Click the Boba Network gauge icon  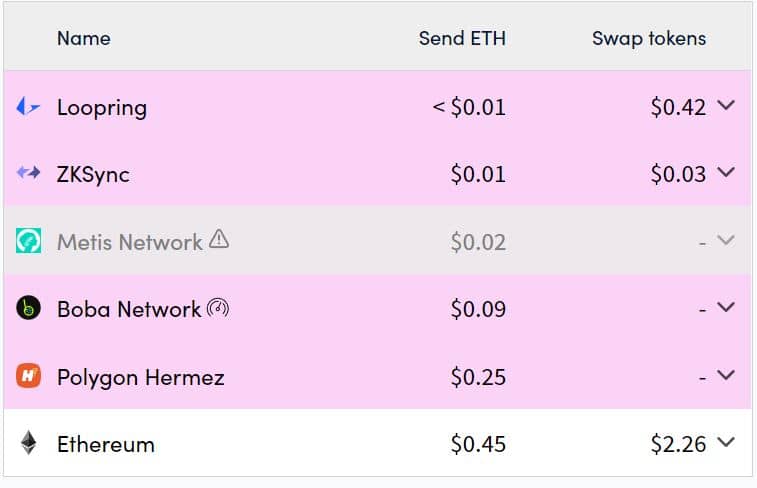tap(217, 308)
